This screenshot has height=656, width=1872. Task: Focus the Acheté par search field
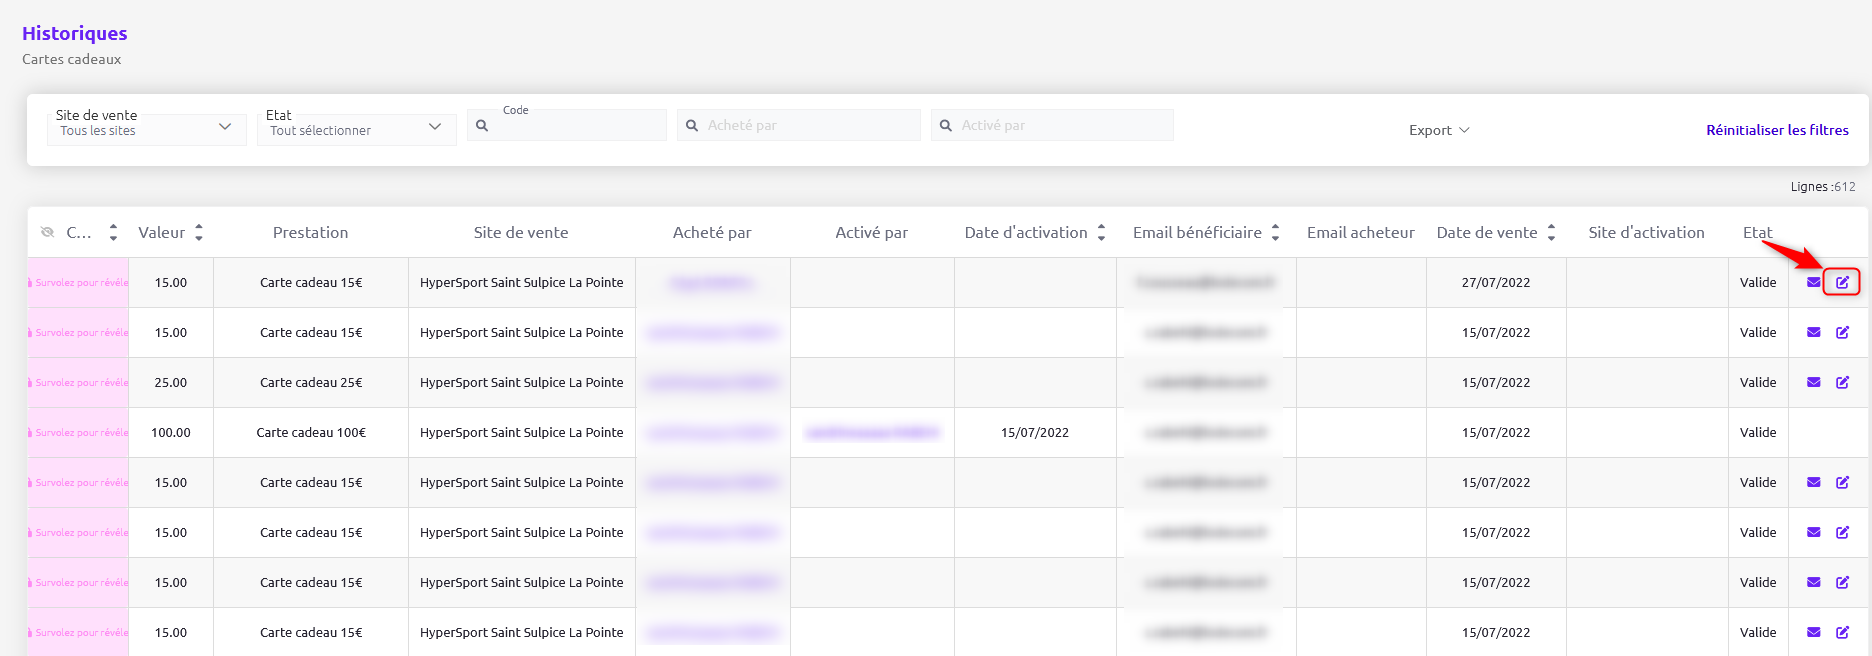point(799,125)
